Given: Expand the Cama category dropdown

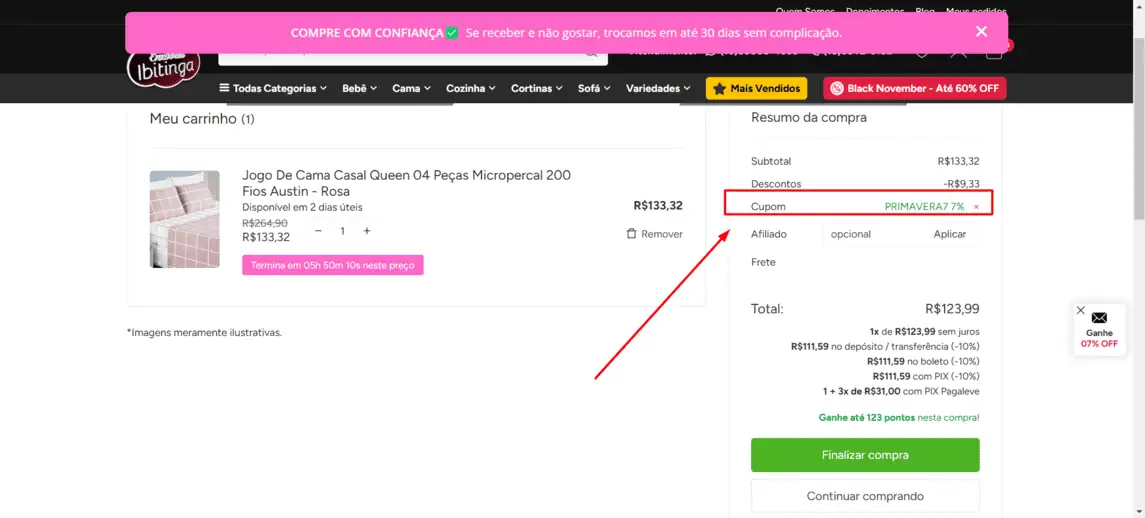Looking at the screenshot, I should tap(412, 88).
